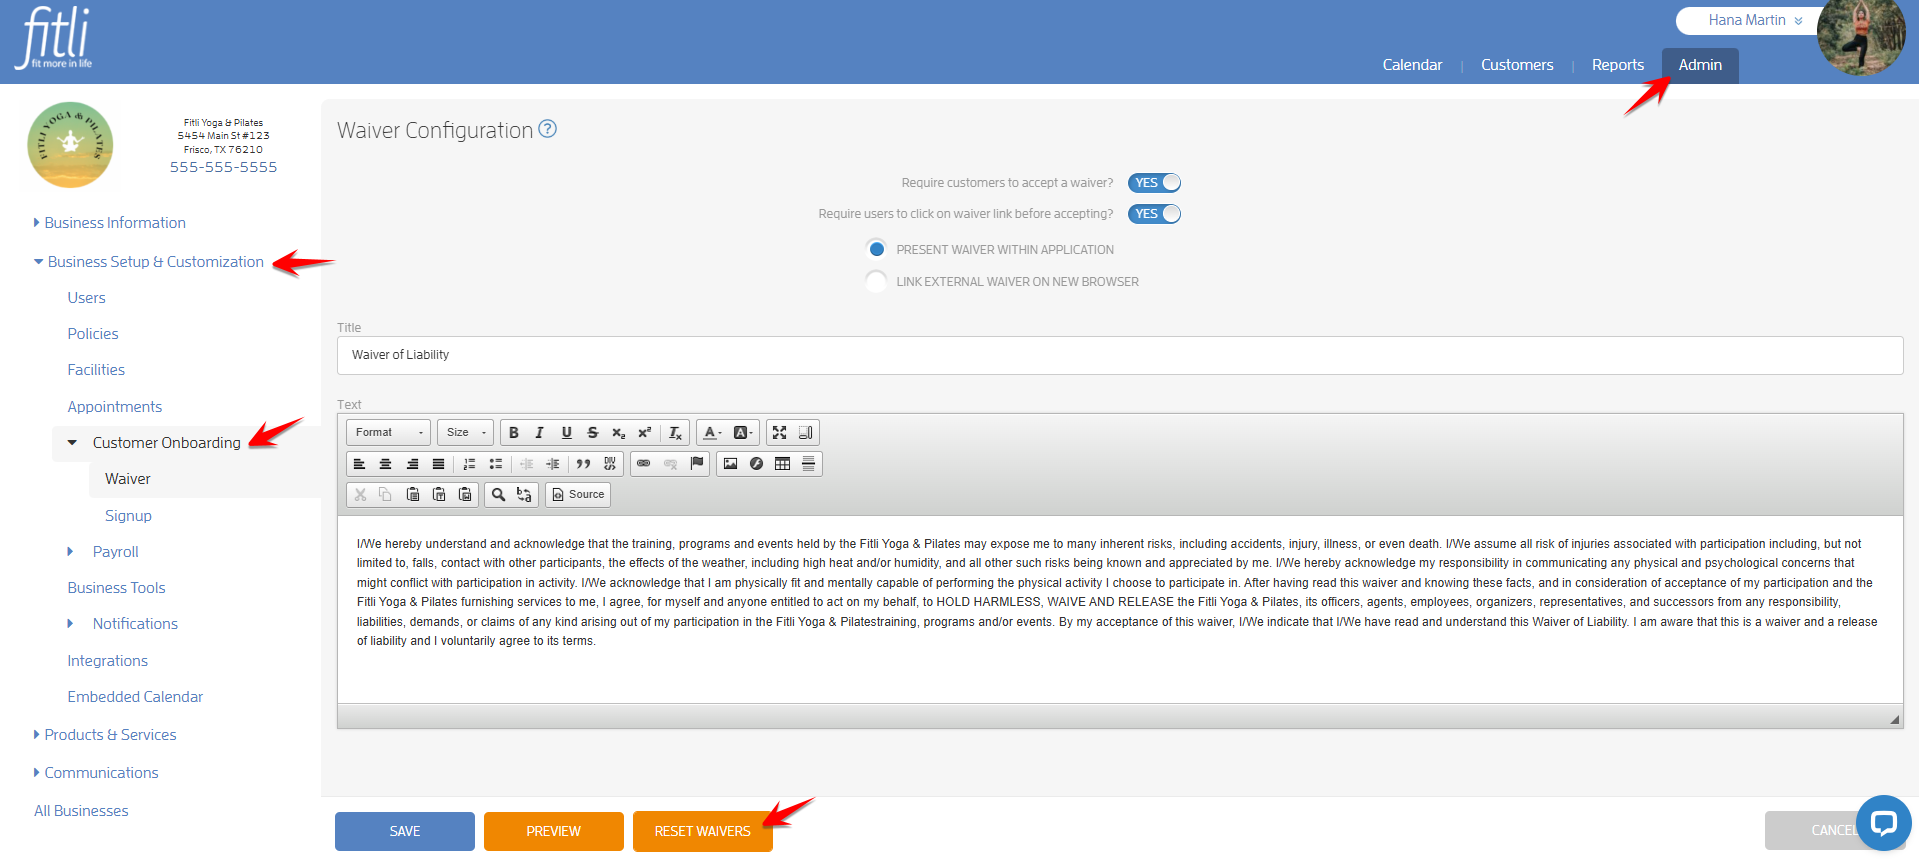The width and height of the screenshot is (1919, 866).
Task: Open the font Size dropdown
Action: (x=465, y=433)
